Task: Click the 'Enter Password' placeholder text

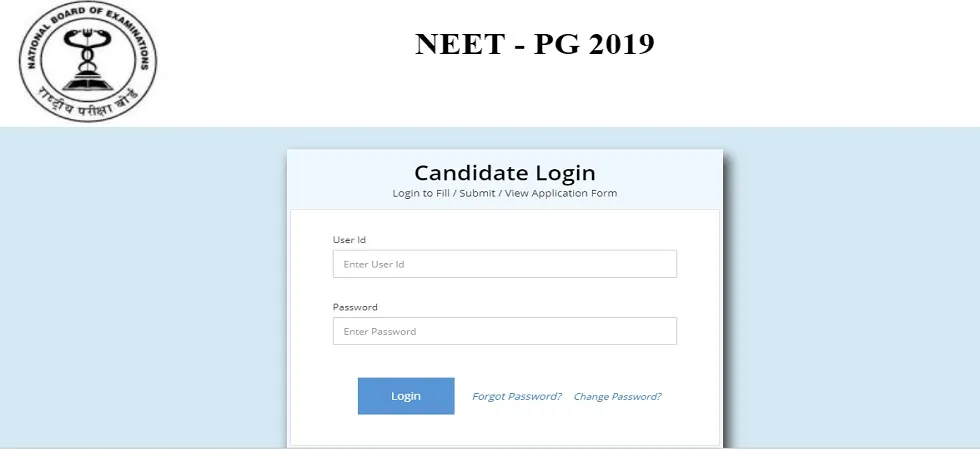Action: tap(379, 331)
